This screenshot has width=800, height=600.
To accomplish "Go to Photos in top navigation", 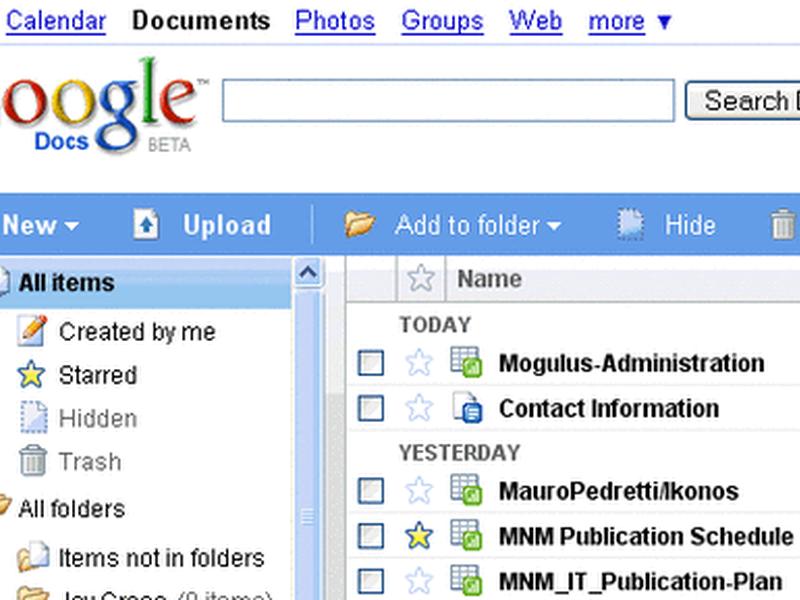I will coord(335,21).
